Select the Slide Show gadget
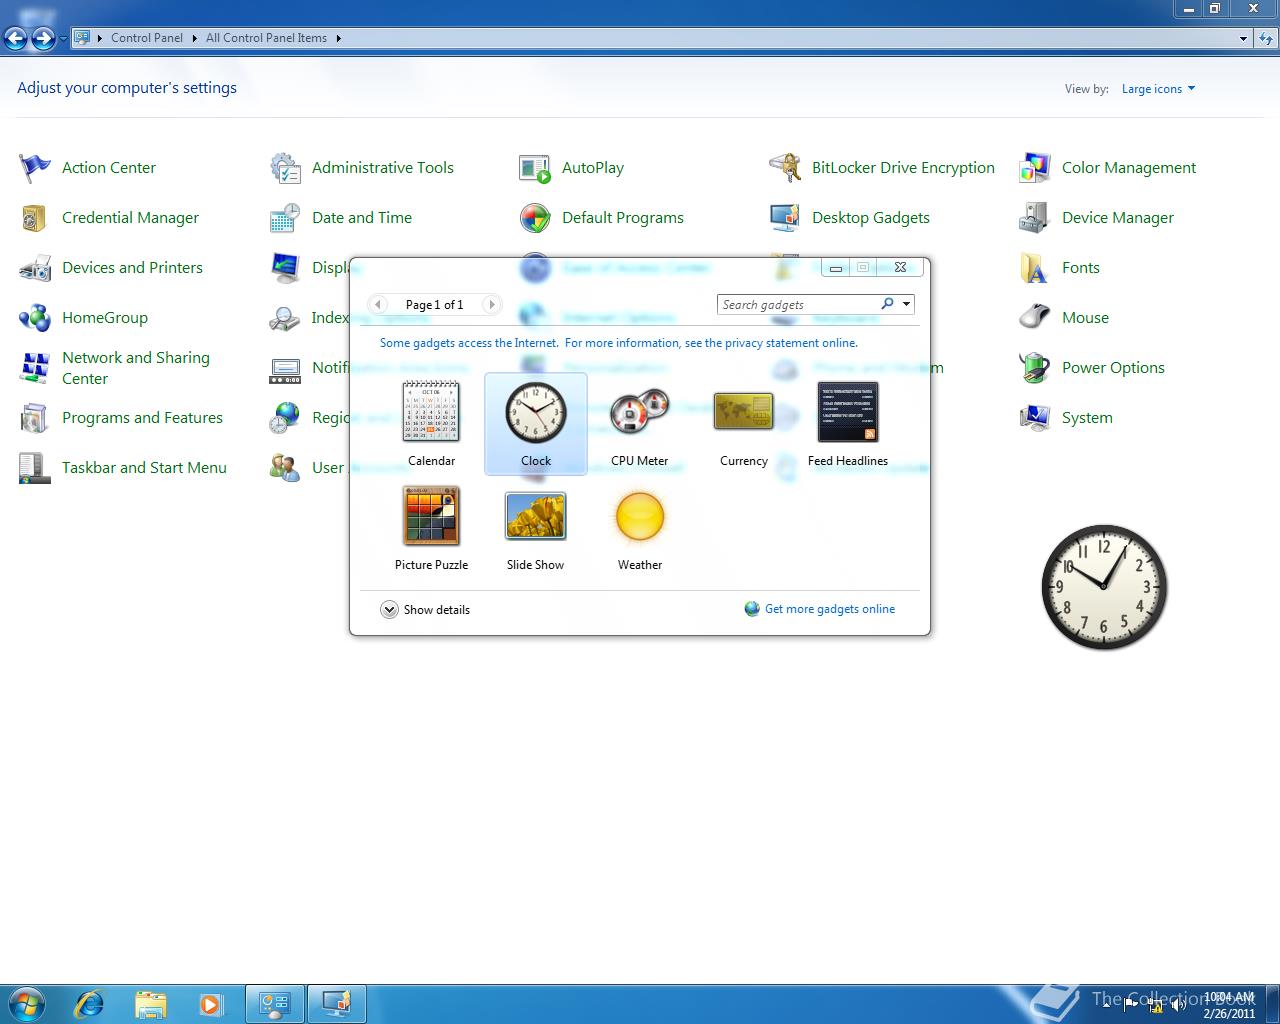 [x=535, y=528]
